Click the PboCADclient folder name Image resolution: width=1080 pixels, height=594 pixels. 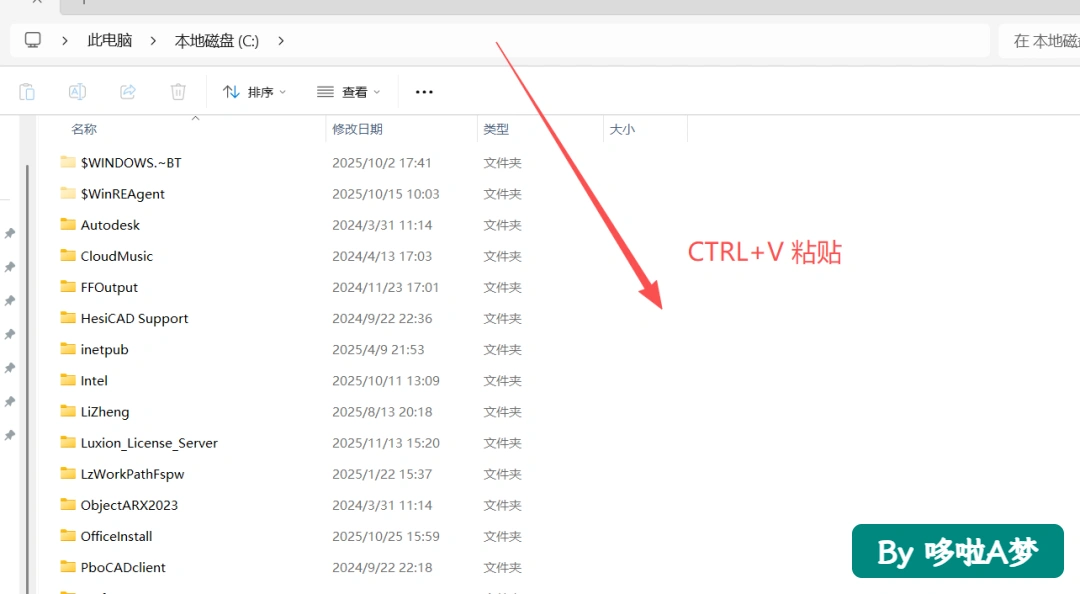click(123, 567)
